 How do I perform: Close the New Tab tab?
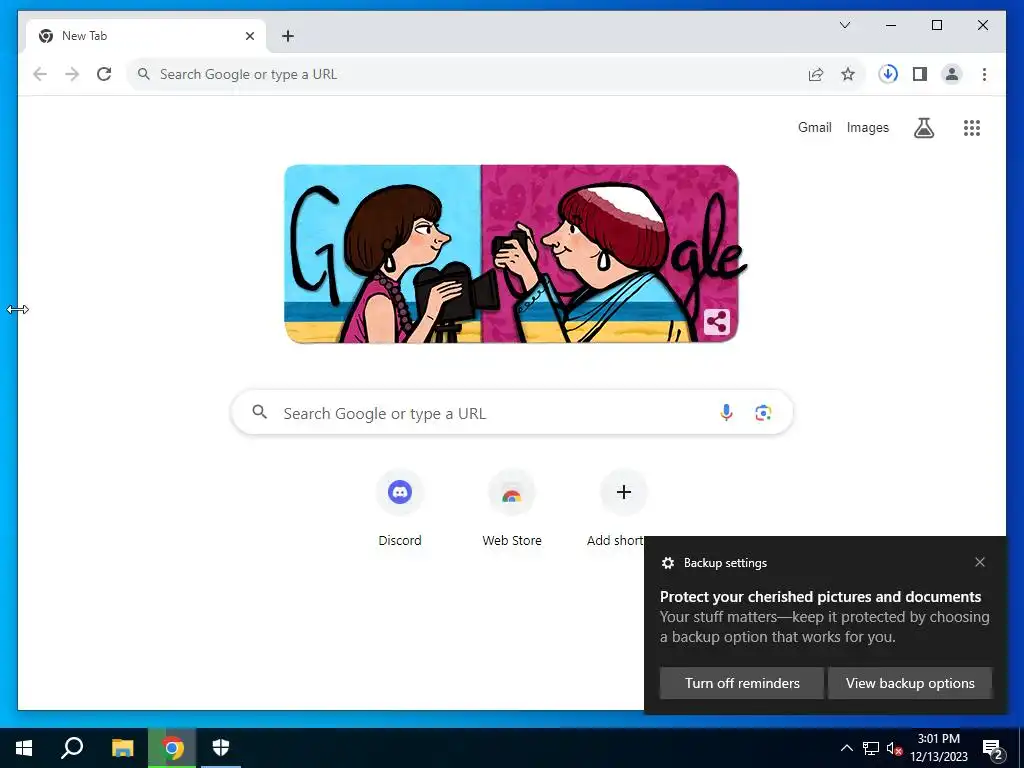[249, 36]
